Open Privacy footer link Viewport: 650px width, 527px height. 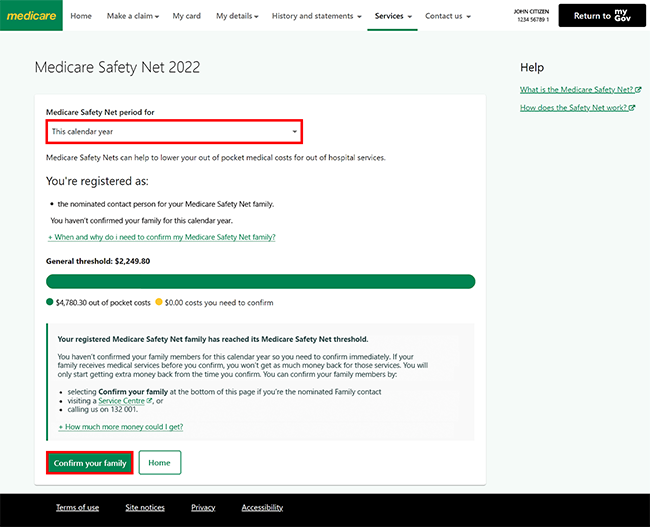pyautogui.click(x=203, y=508)
